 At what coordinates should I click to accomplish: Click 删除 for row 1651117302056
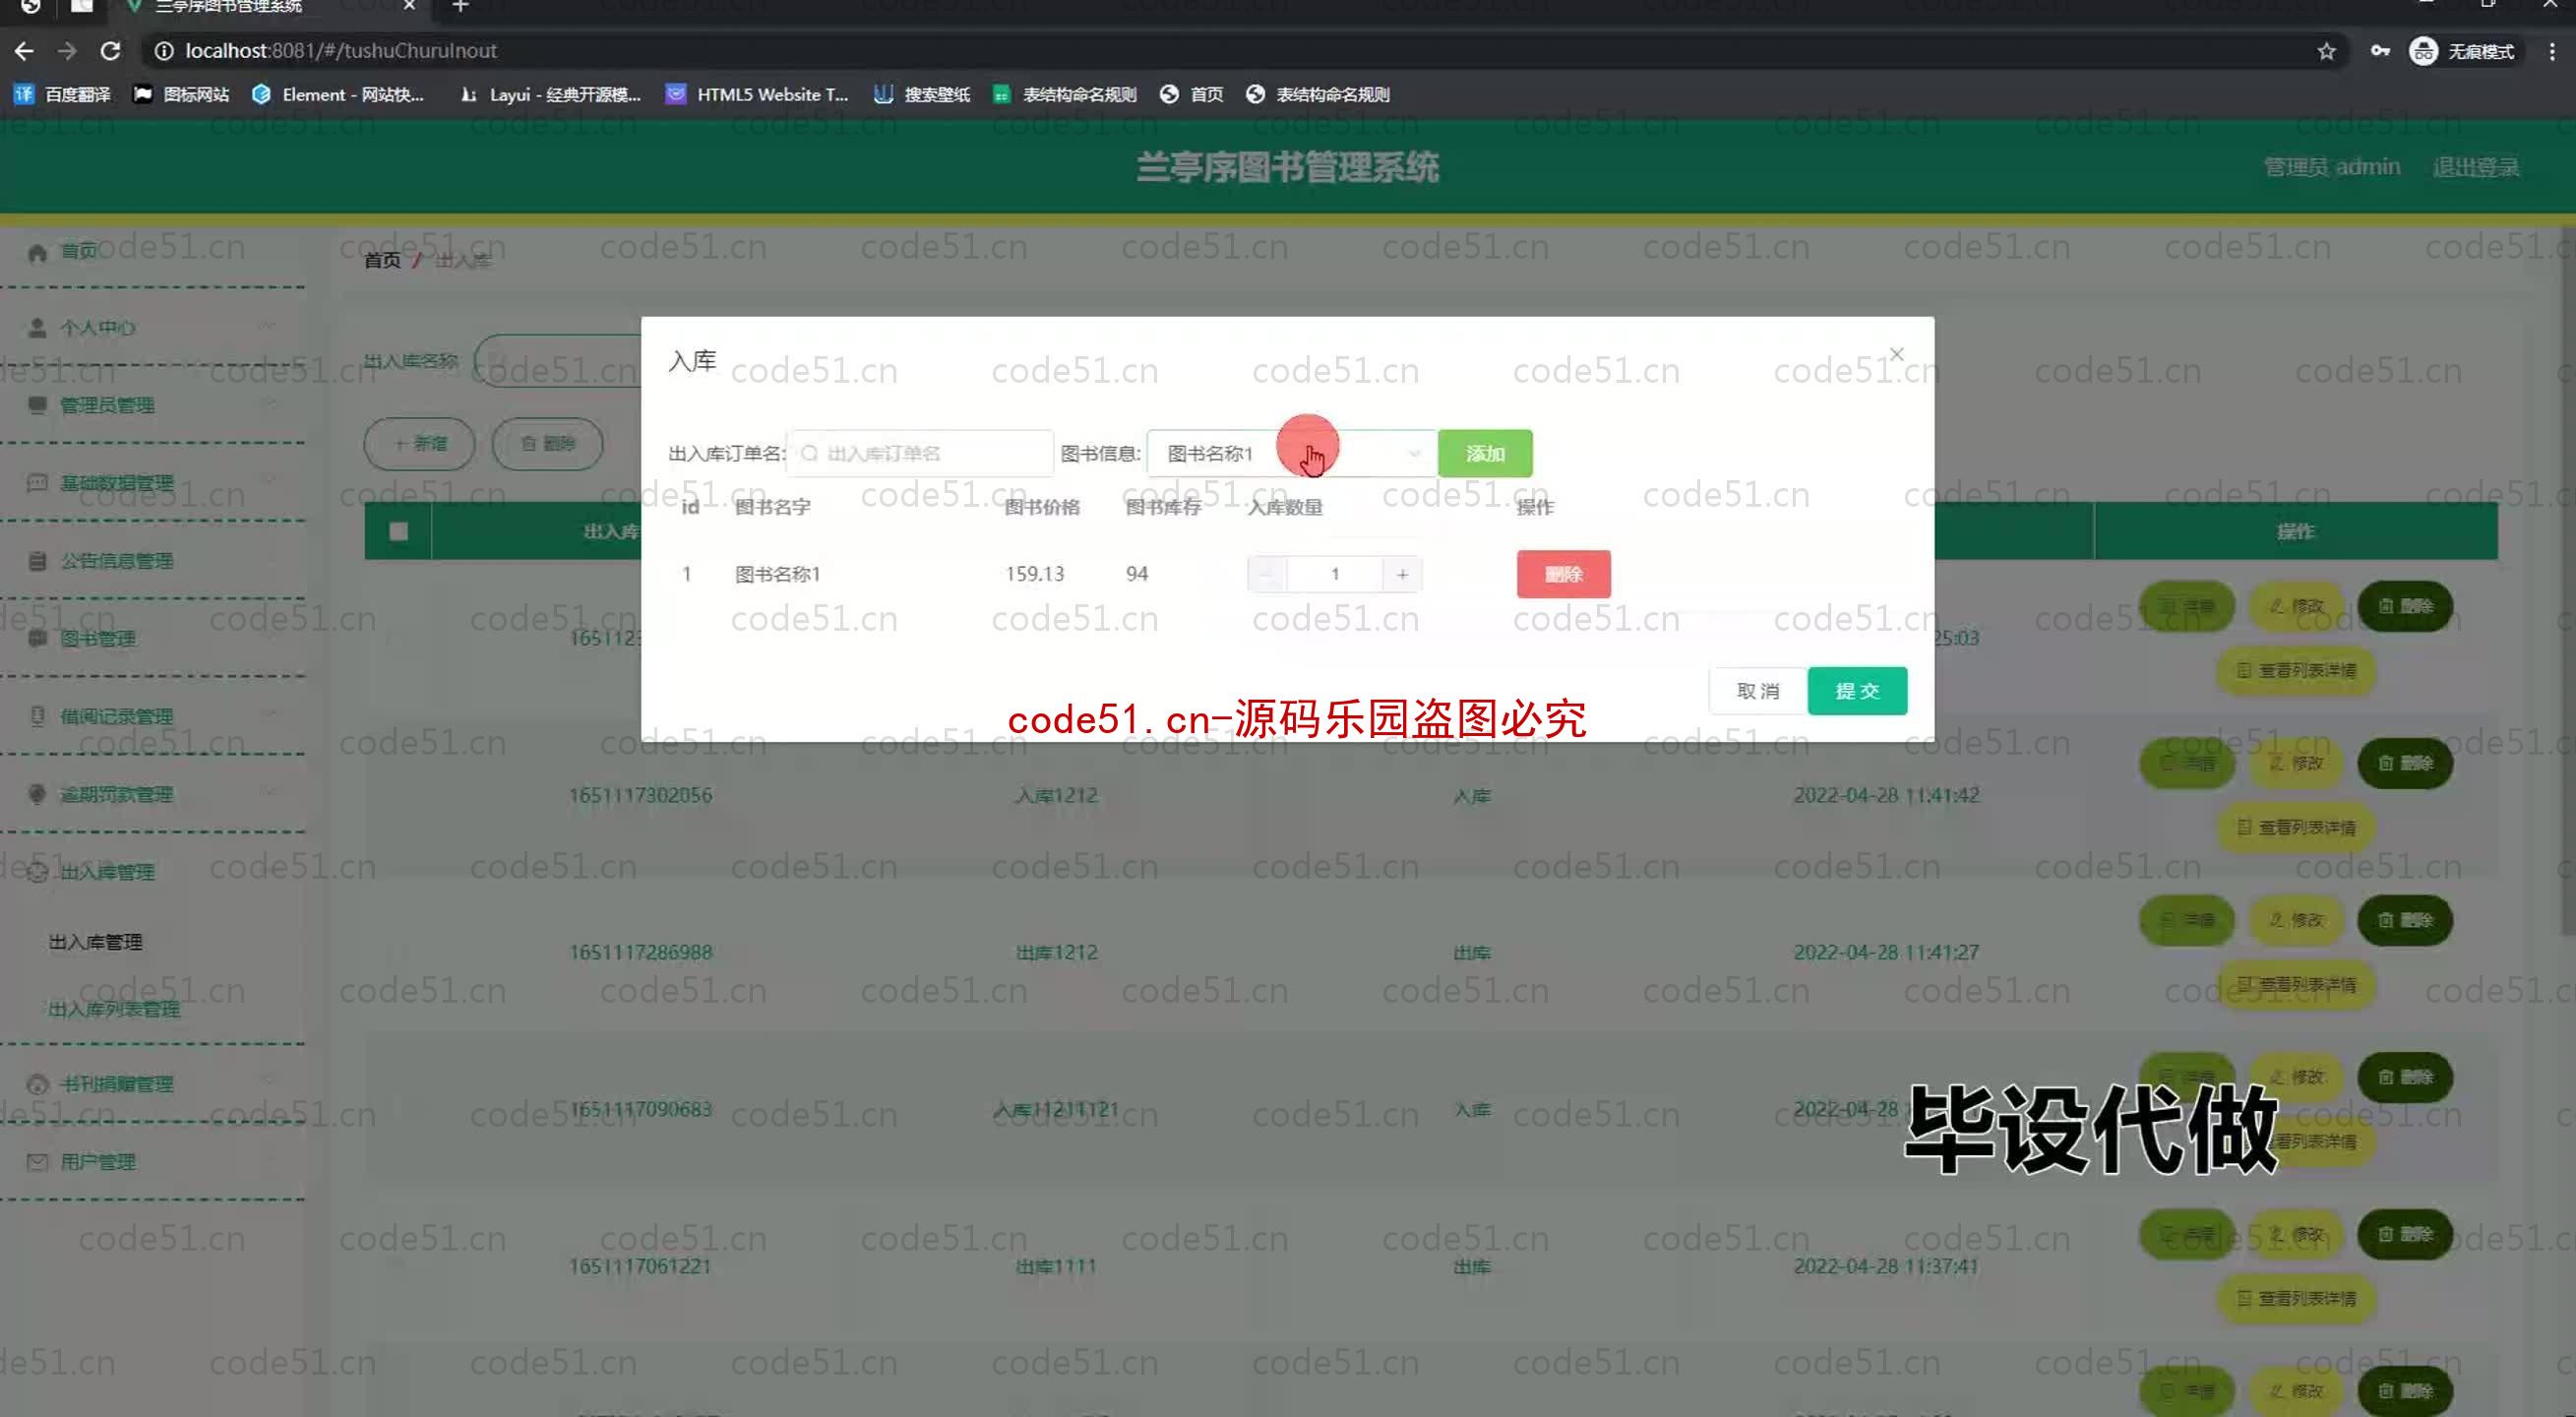click(2404, 763)
